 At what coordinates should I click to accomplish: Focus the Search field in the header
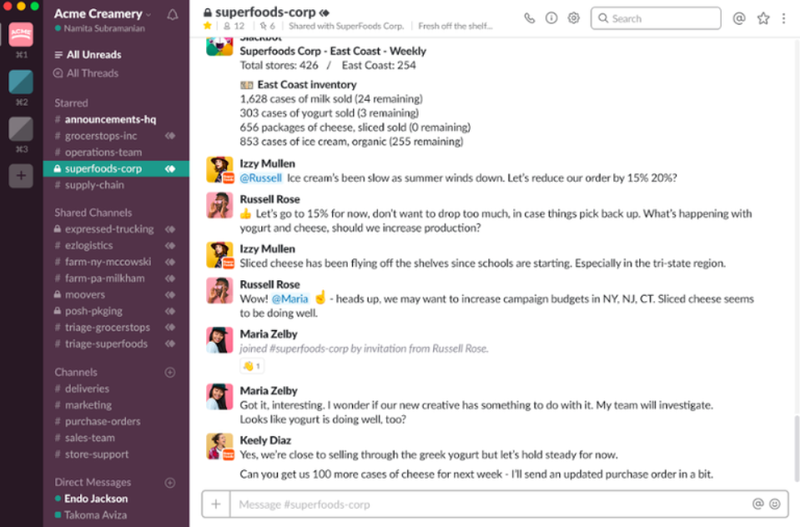tap(656, 18)
